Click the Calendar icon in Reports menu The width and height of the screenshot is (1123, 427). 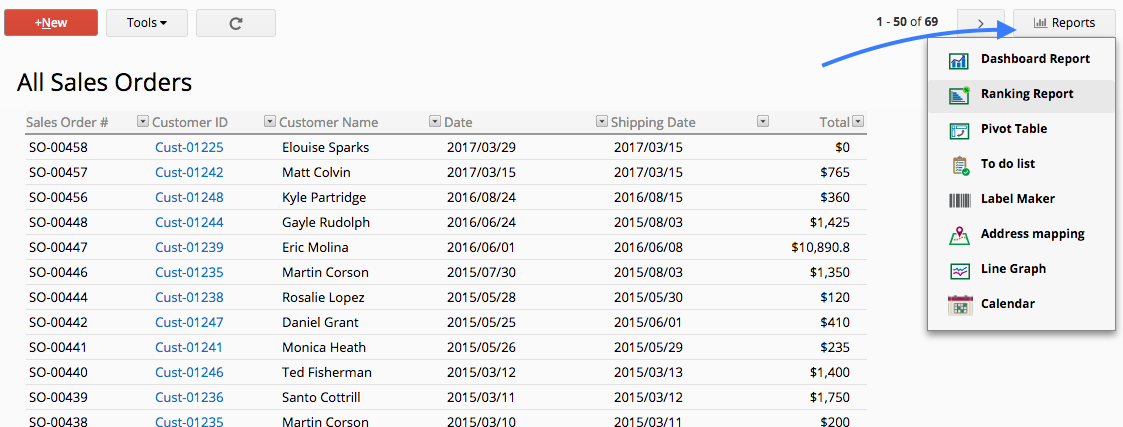coord(959,305)
